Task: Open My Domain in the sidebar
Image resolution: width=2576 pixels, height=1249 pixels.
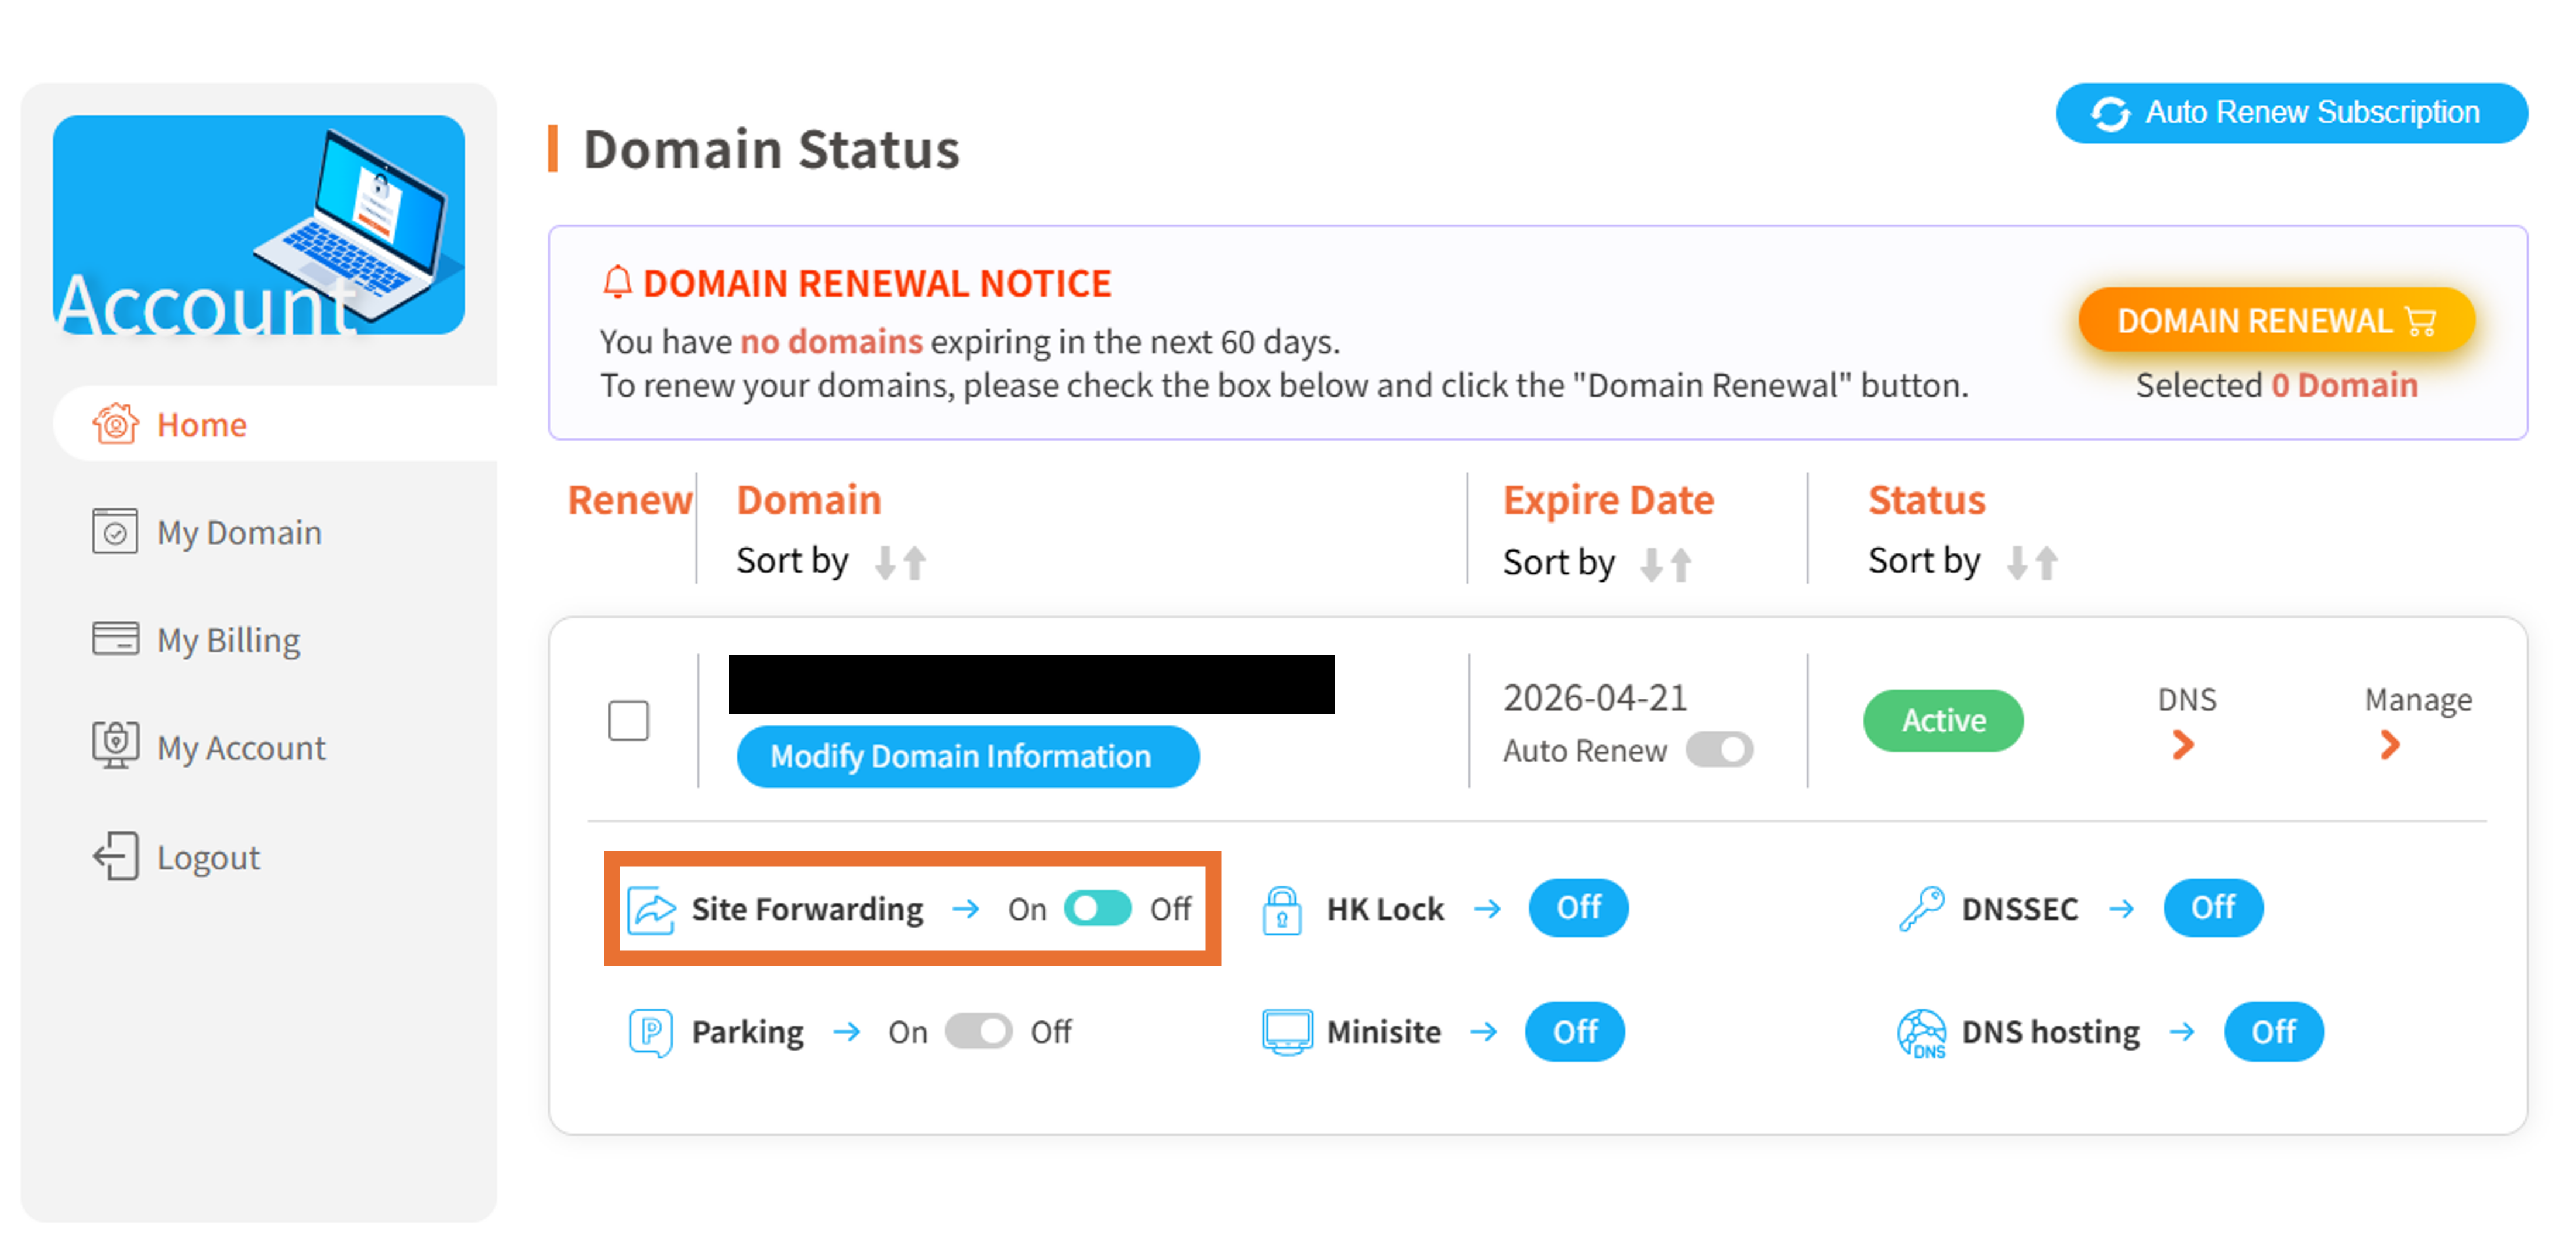Action: 238,532
